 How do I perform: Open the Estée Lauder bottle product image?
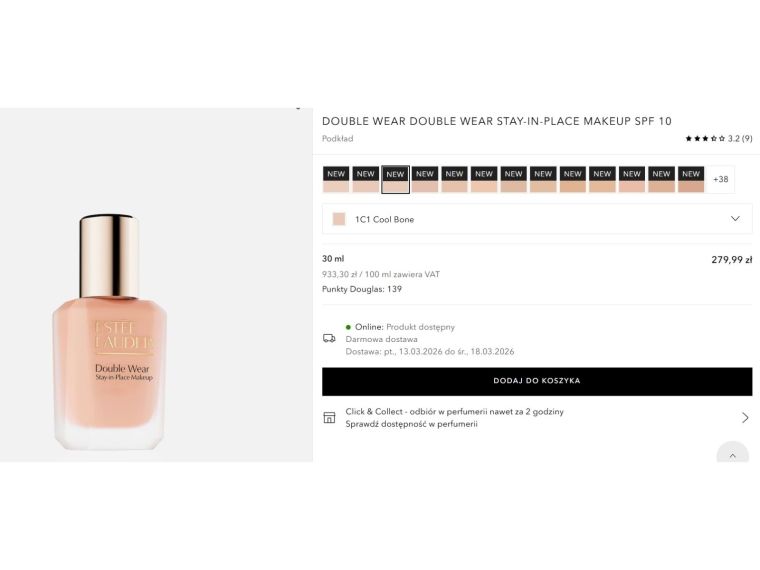pos(110,332)
